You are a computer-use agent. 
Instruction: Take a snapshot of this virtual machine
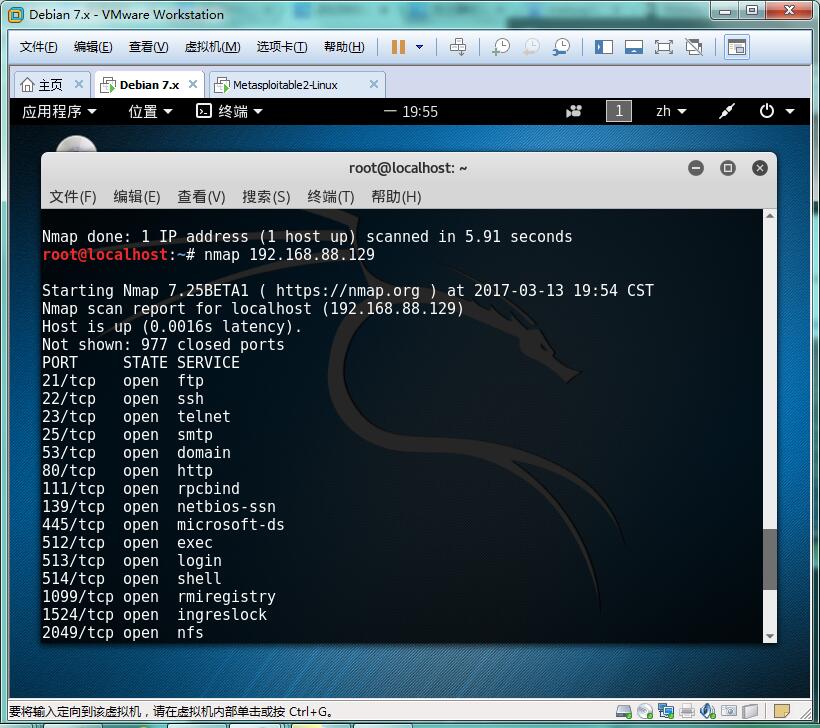pyautogui.click(x=501, y=47)
